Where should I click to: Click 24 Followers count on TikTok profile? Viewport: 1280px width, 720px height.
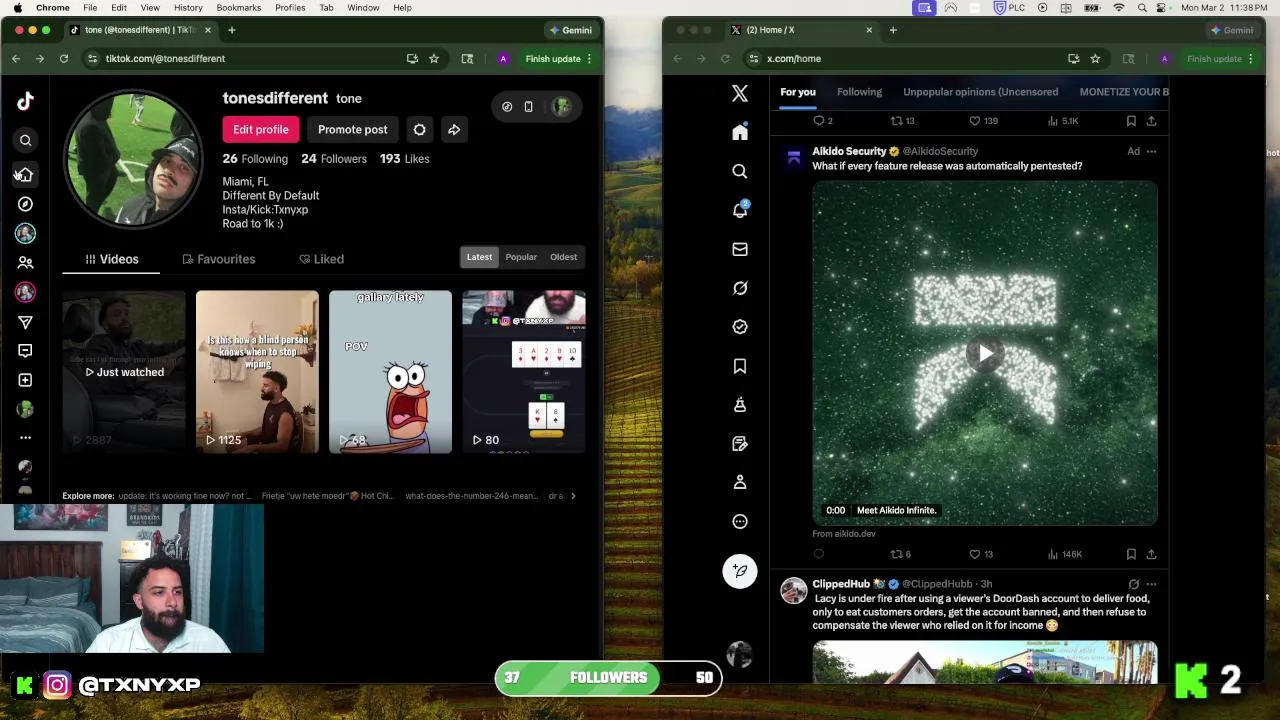click(x=334, y=159)
